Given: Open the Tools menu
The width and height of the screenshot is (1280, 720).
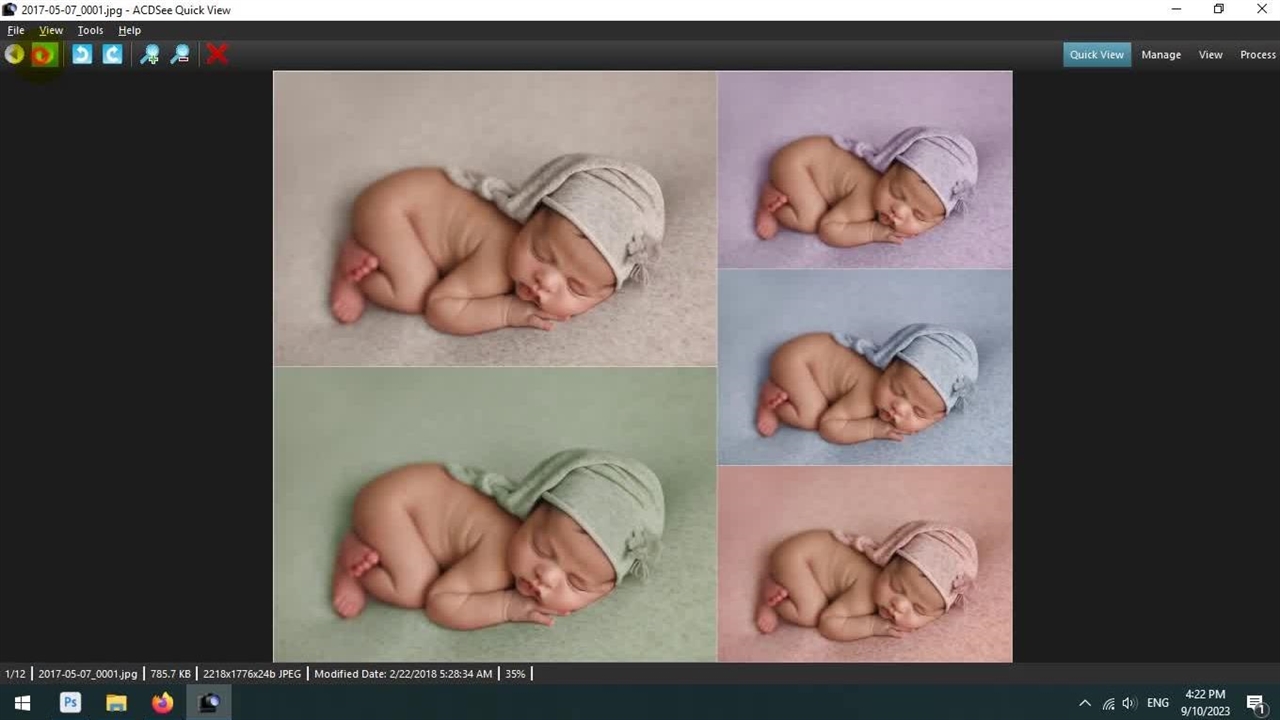Looking at the screenshot, I should tap(90, 30).
